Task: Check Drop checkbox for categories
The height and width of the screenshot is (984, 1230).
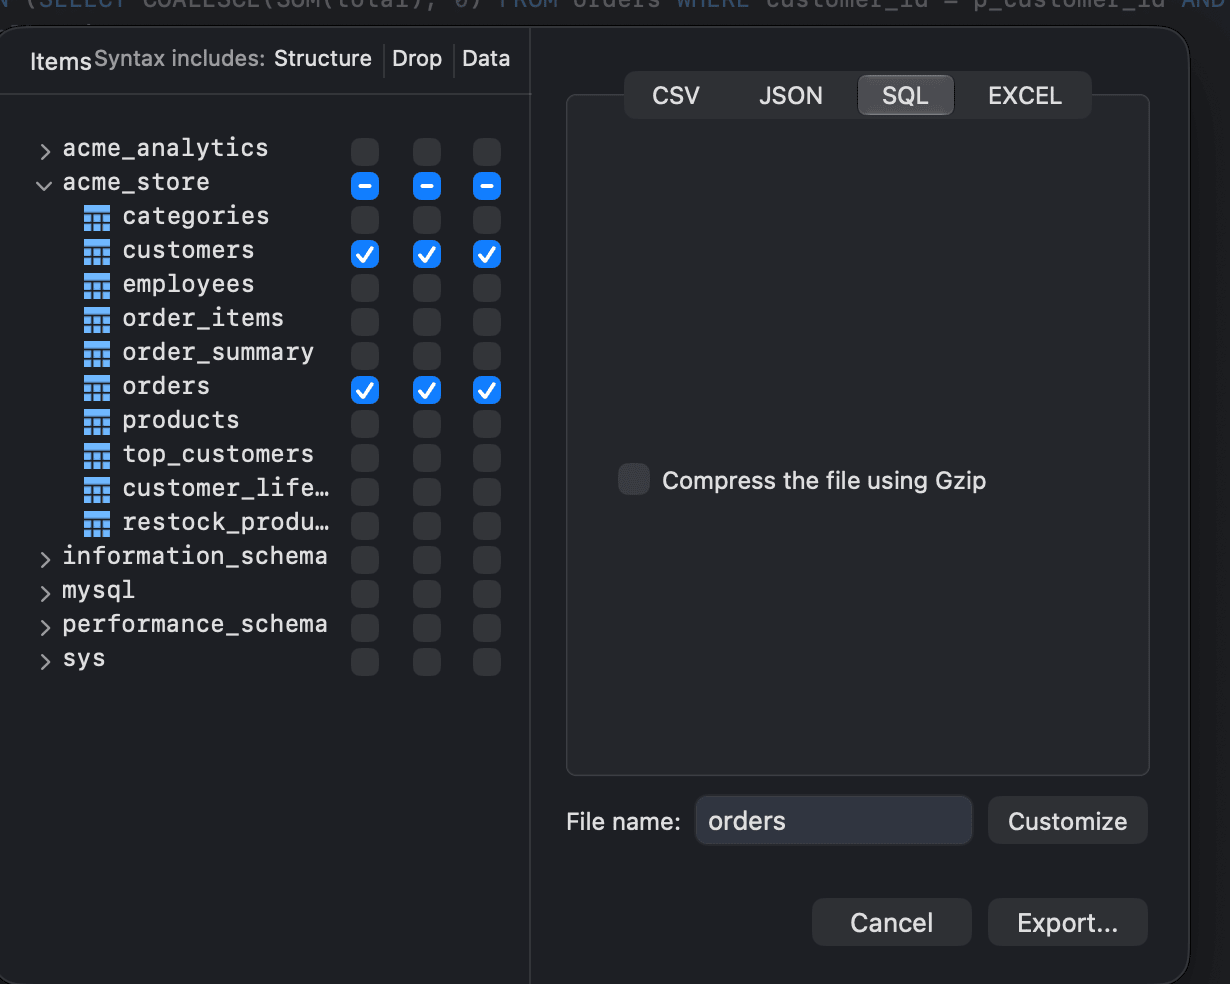Action: [427, 220]
